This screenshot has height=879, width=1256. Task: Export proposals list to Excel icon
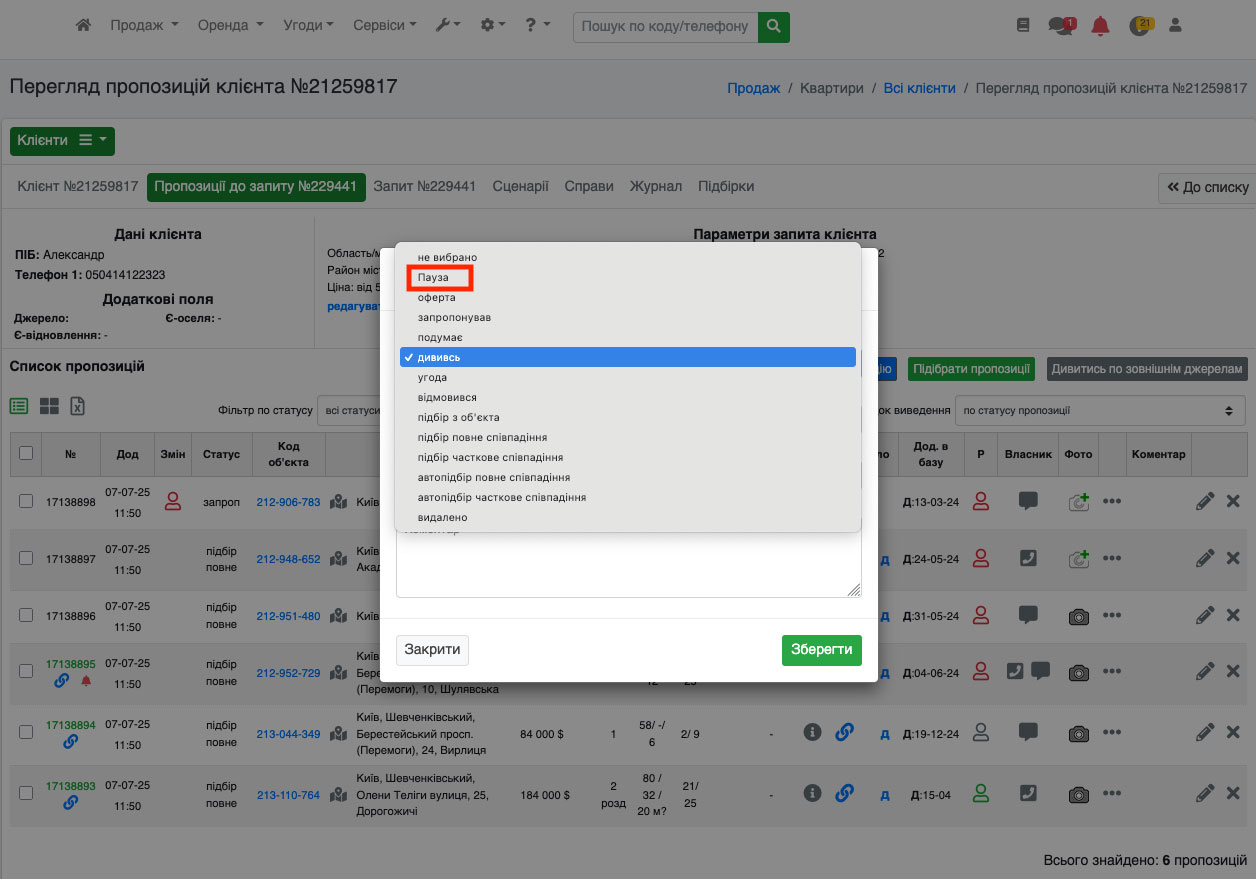coord(78,406)
